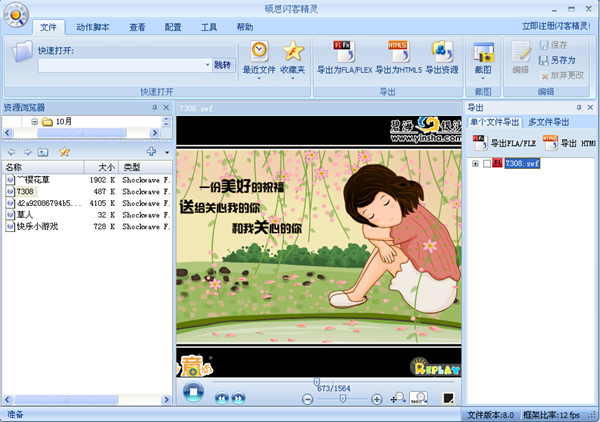Click the fast-forward playback button

(x=238, y=399)
